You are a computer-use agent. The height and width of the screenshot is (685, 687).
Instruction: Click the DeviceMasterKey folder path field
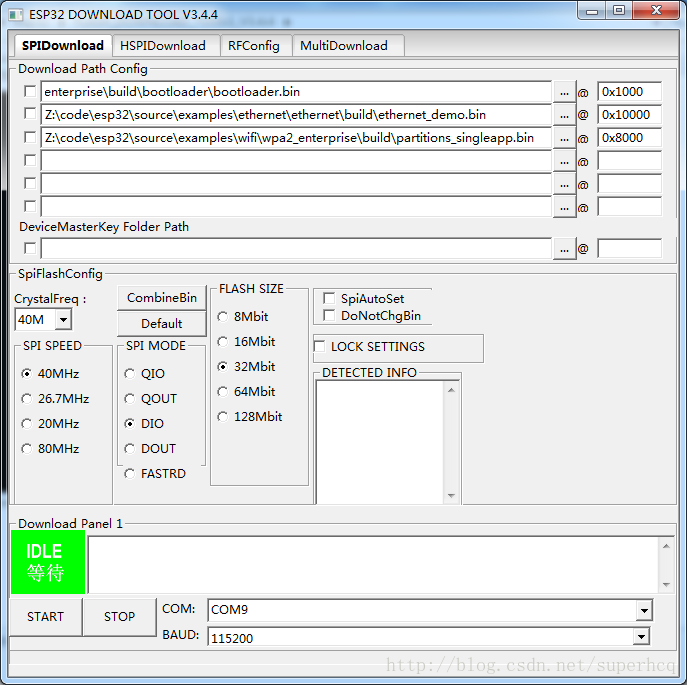tap(296, 249)
